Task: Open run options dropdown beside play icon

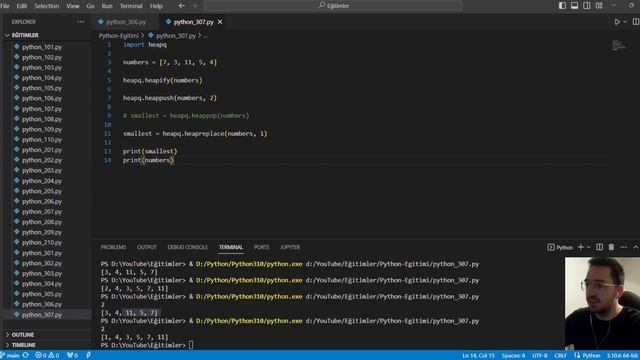Action: click(625, 22)
